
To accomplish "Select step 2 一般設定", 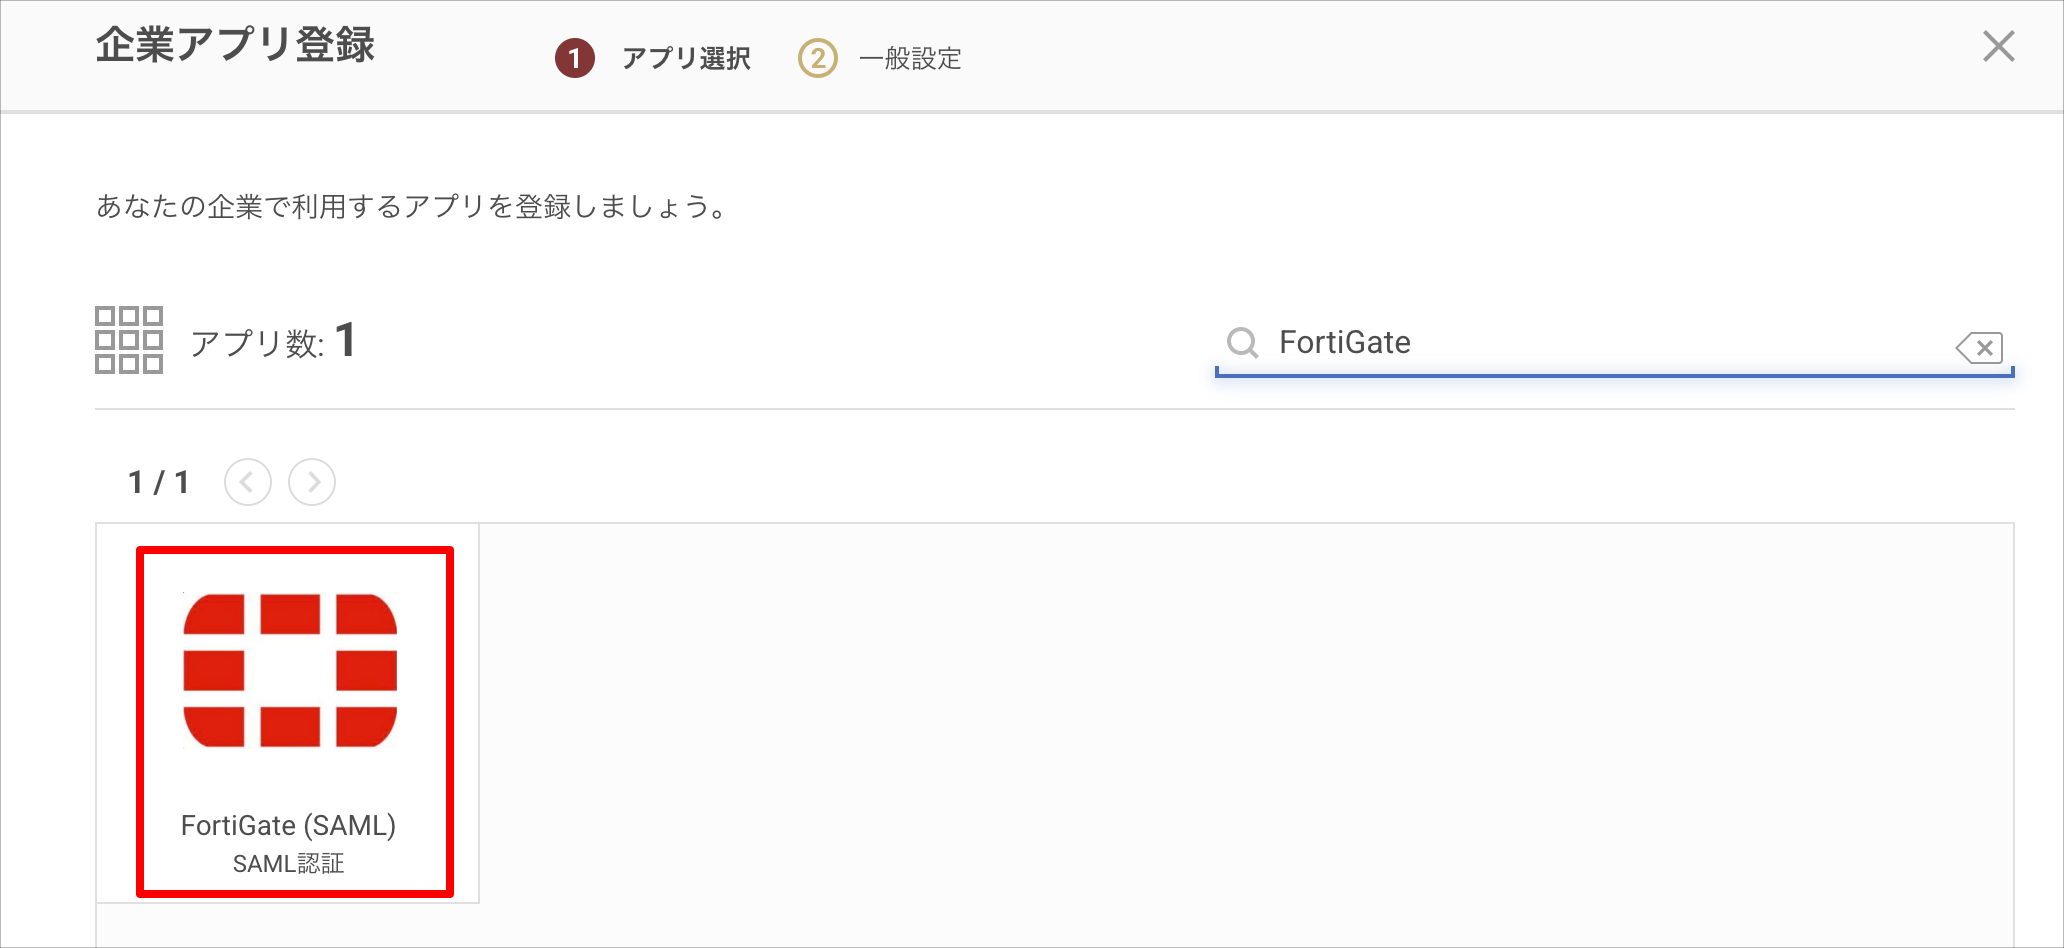I will click(x=880, y=58).
